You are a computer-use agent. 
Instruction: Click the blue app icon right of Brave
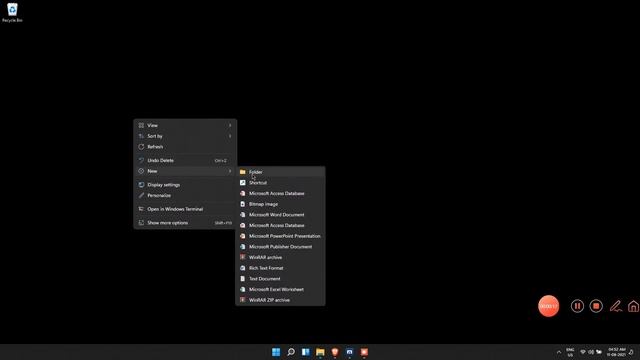coord(350,352)
